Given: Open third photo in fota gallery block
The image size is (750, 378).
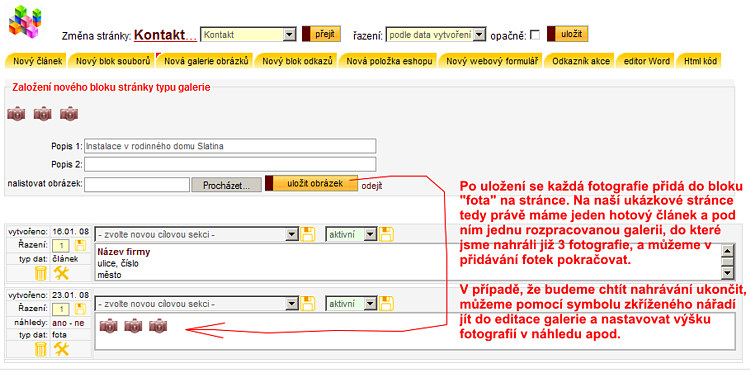Looking at the screenshot, I should [158, 326].
